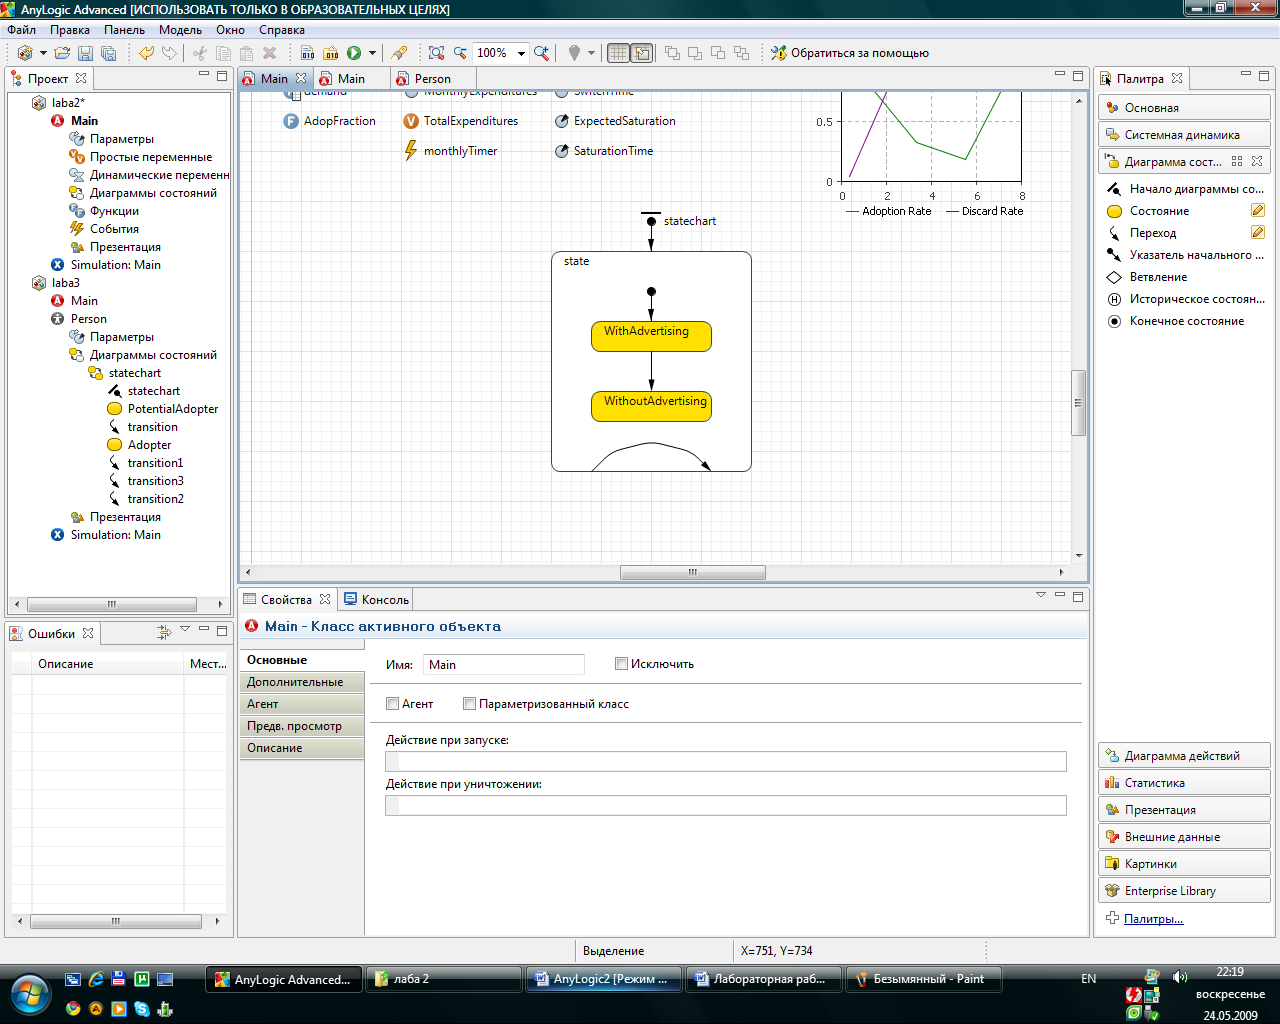The width and height of the screenshot is (1280, 1024).
Task: Click the 'Действие при запуске' input field
Action: coord(726,762)
